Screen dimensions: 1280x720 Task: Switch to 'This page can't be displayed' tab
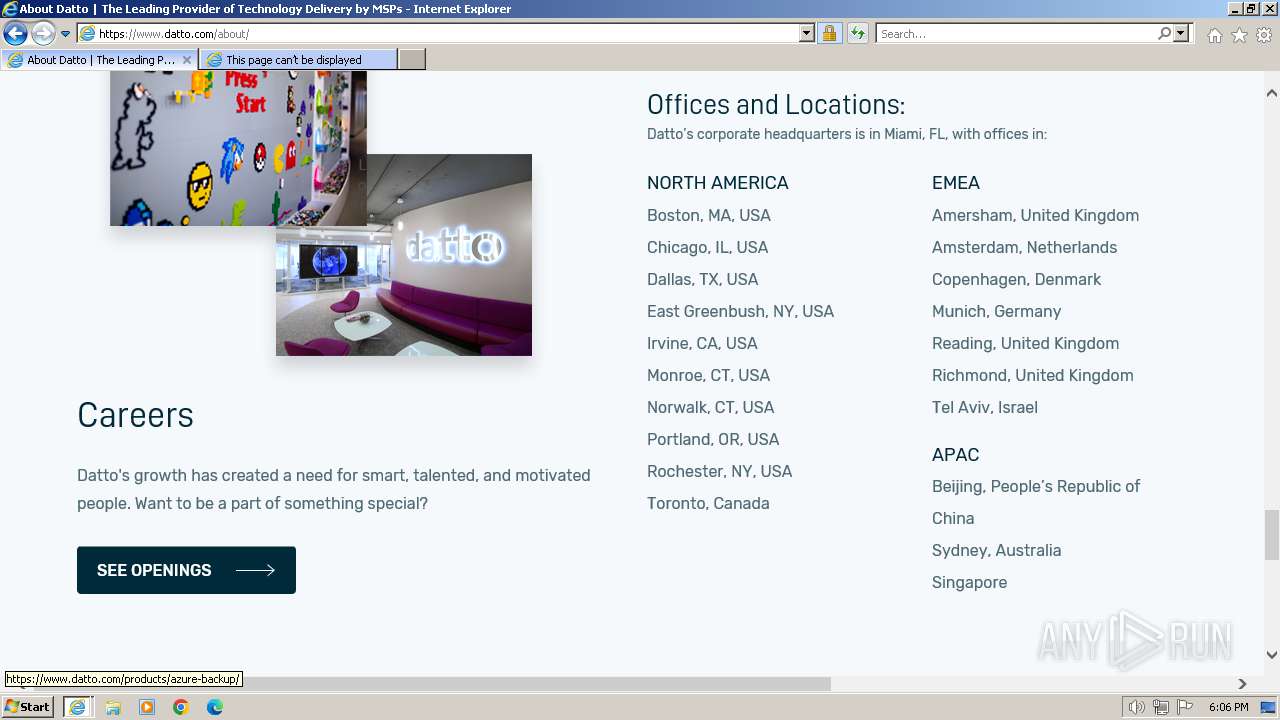[298, 60]
